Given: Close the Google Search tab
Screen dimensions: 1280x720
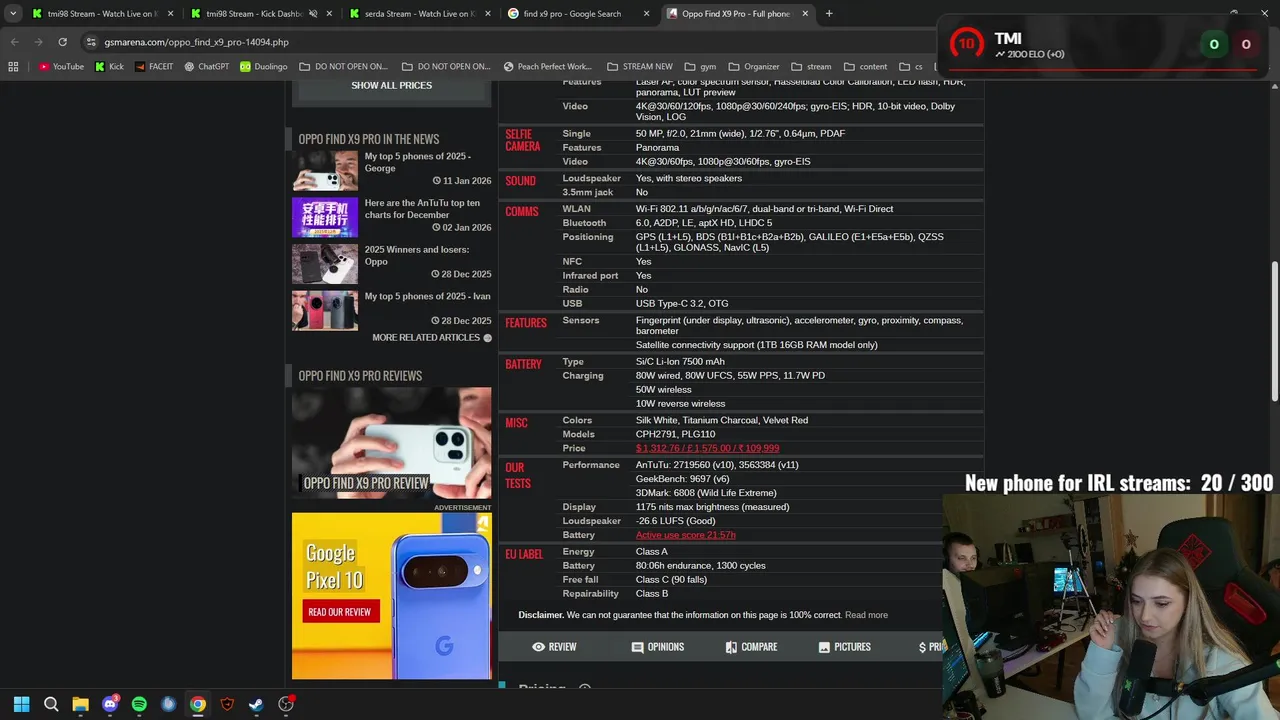Looking at the screenshot, I should [x=646, y=14].
